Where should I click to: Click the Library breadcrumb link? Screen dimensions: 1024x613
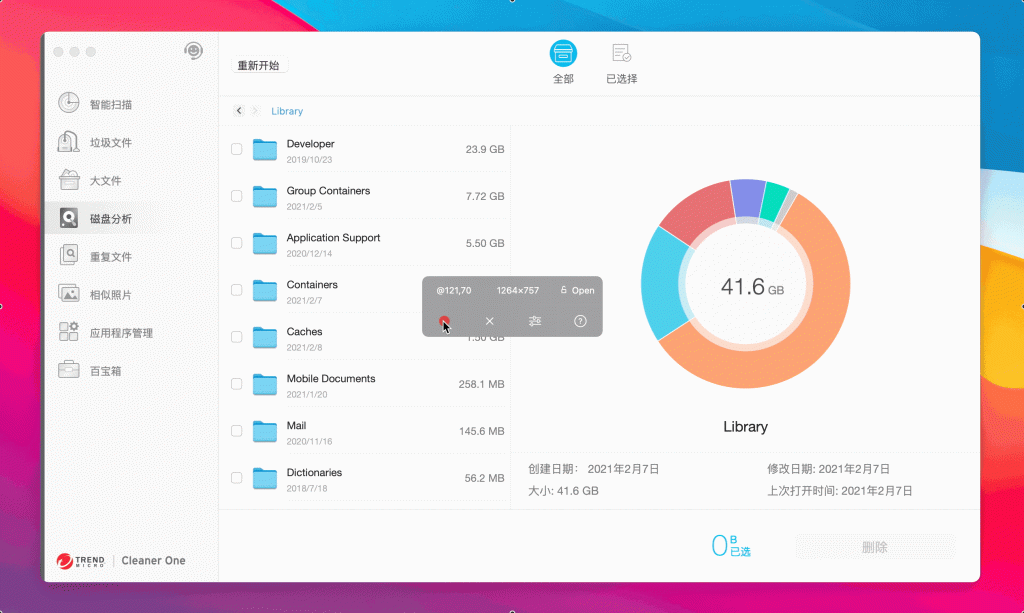point(287,111)
